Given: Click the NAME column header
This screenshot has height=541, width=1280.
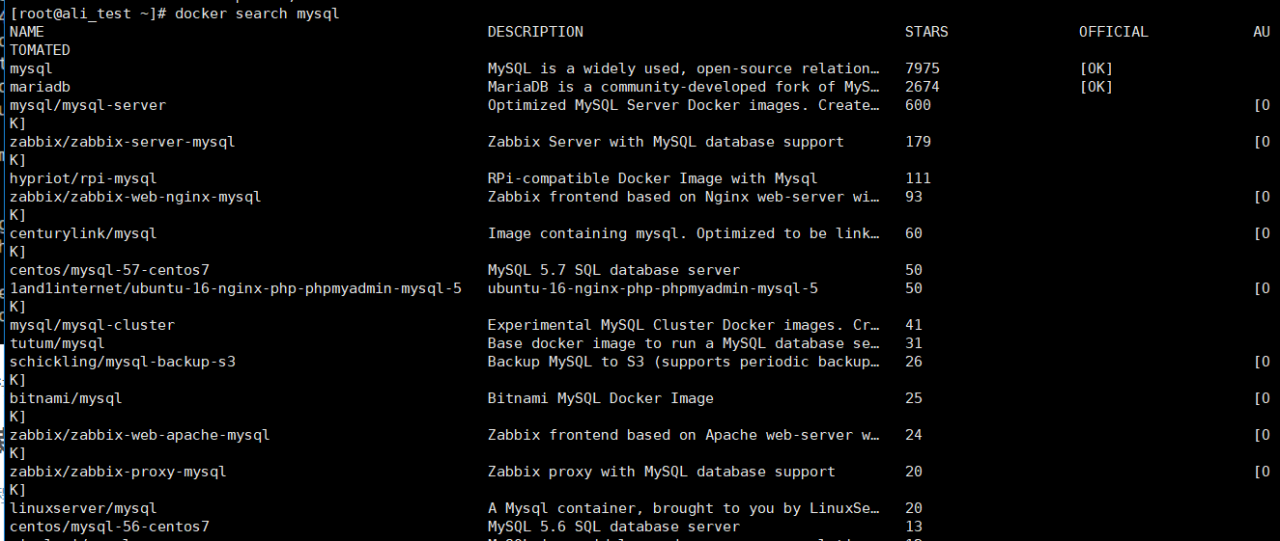Looking at the screenshot, I should pyautogui.click(x=27, y=32).
